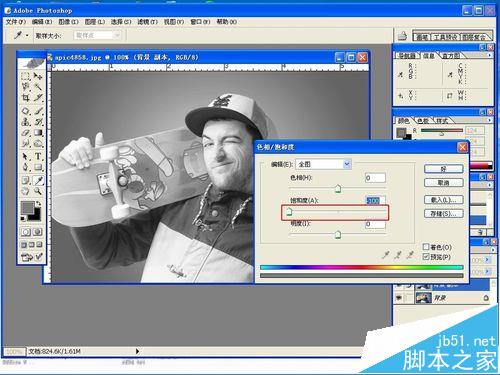This screenshot has width=500, height=375.
Task: Click the 载入 (Load) button
Action: [x=443, y=200]
